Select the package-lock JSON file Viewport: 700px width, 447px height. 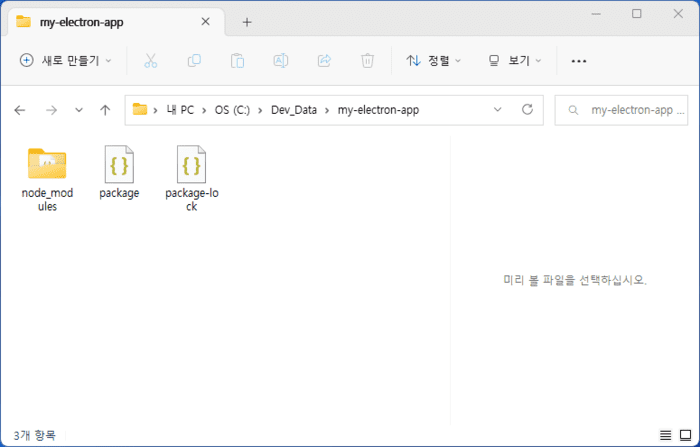point(192,179)
